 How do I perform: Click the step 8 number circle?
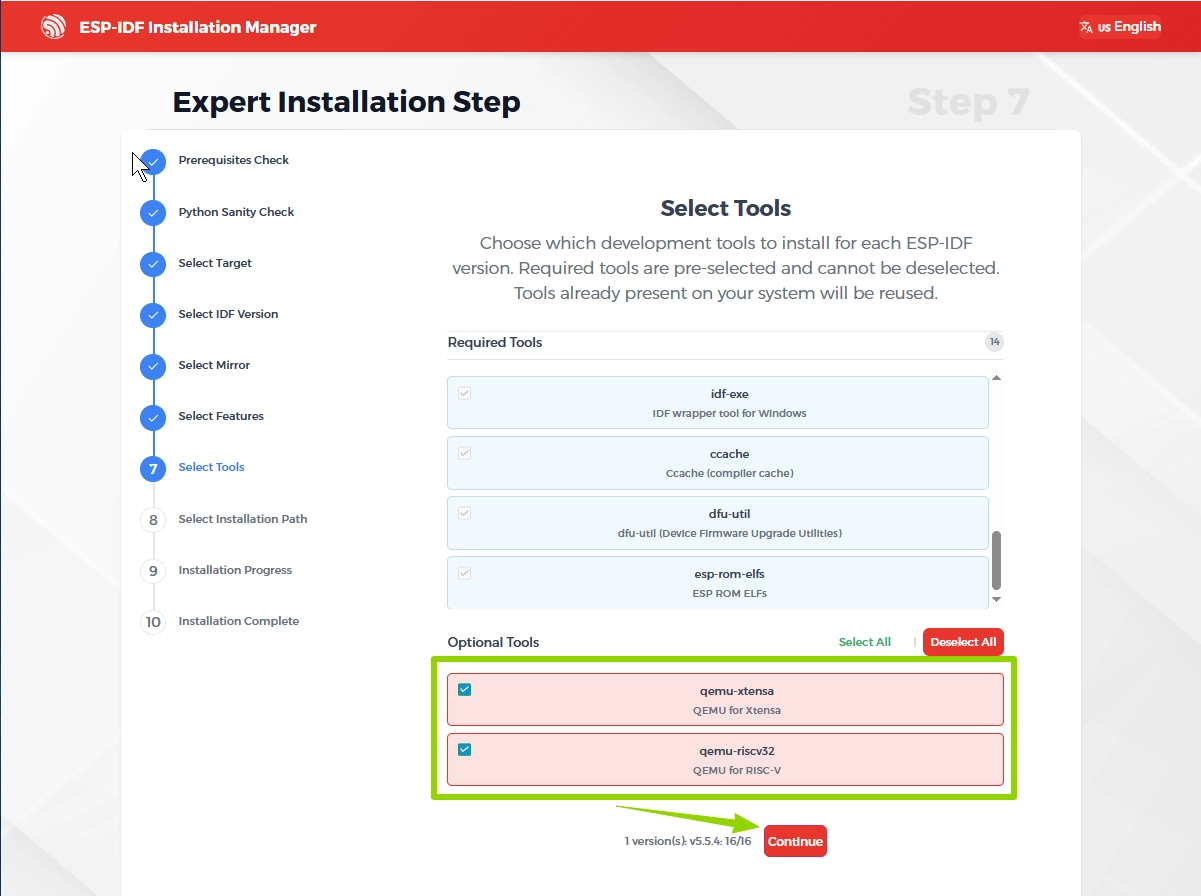(153, 520)
